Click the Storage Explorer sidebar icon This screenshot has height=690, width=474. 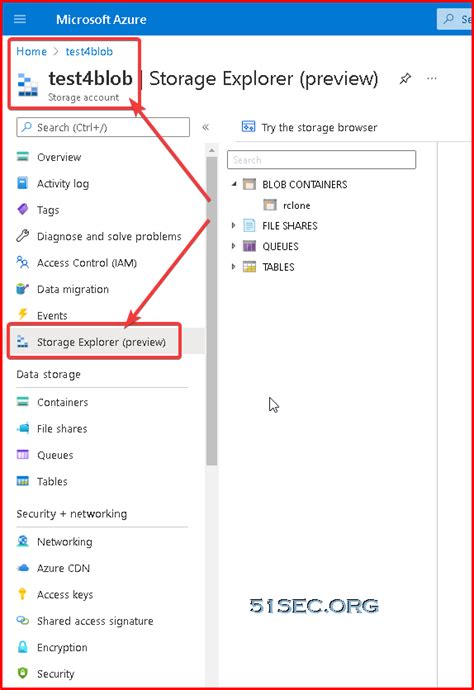click(22, 341)
